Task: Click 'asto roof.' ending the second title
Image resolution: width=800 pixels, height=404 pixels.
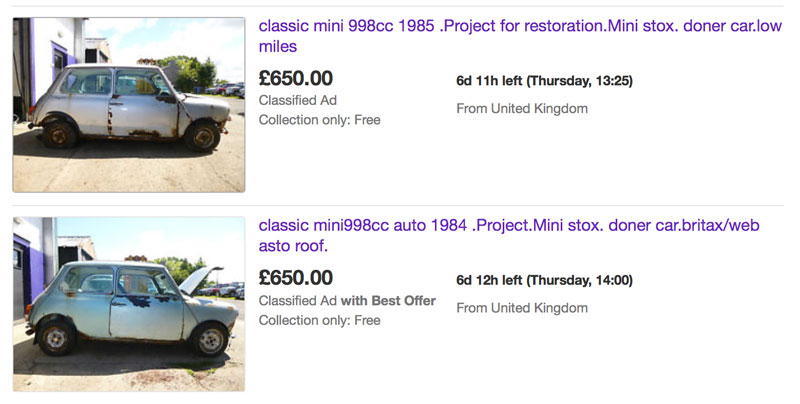Action: tap(293, 246)
